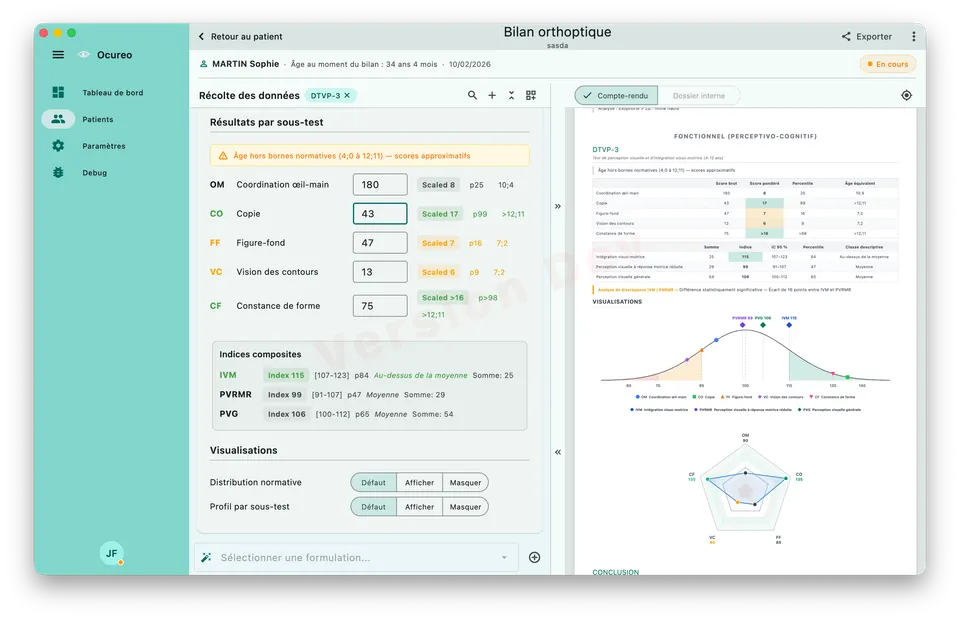Screen dimensions: 960x620
Task: Click the Scaled 17 badge for Copie
Action: (x=440, y=214)
